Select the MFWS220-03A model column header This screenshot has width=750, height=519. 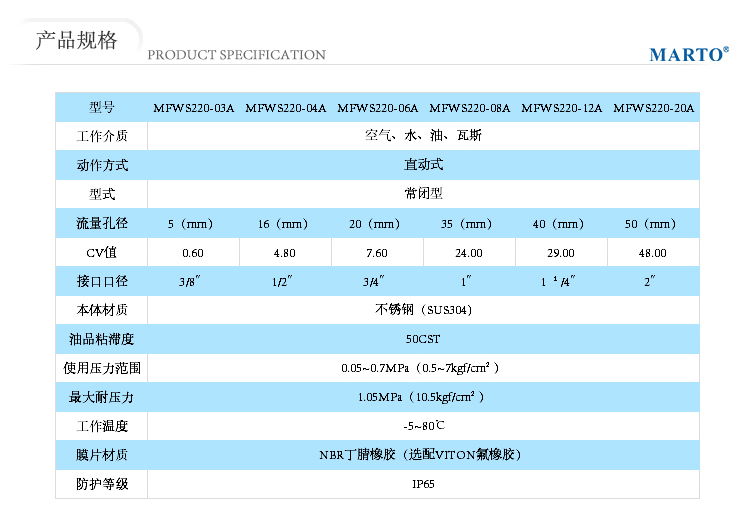pos(193,108)
